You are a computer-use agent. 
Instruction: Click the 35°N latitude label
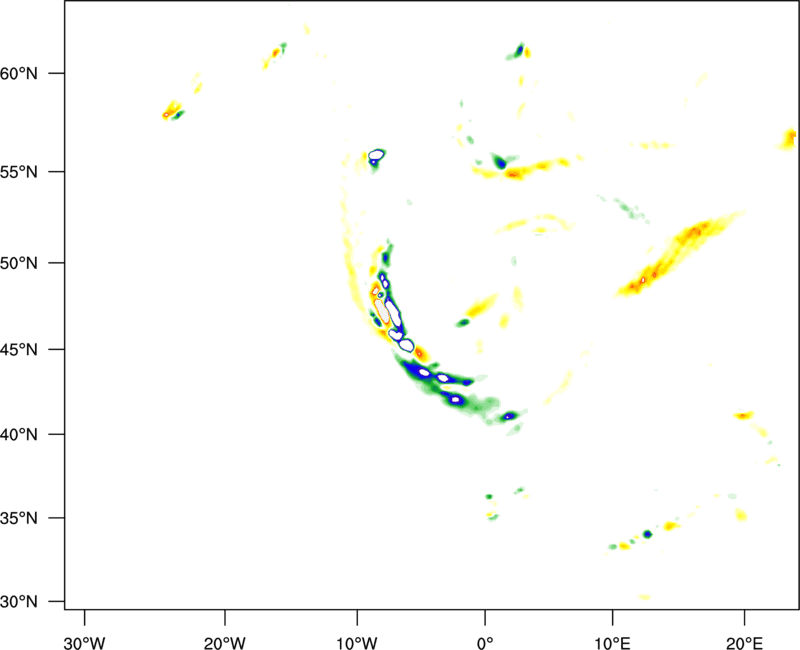coord(19,518)
